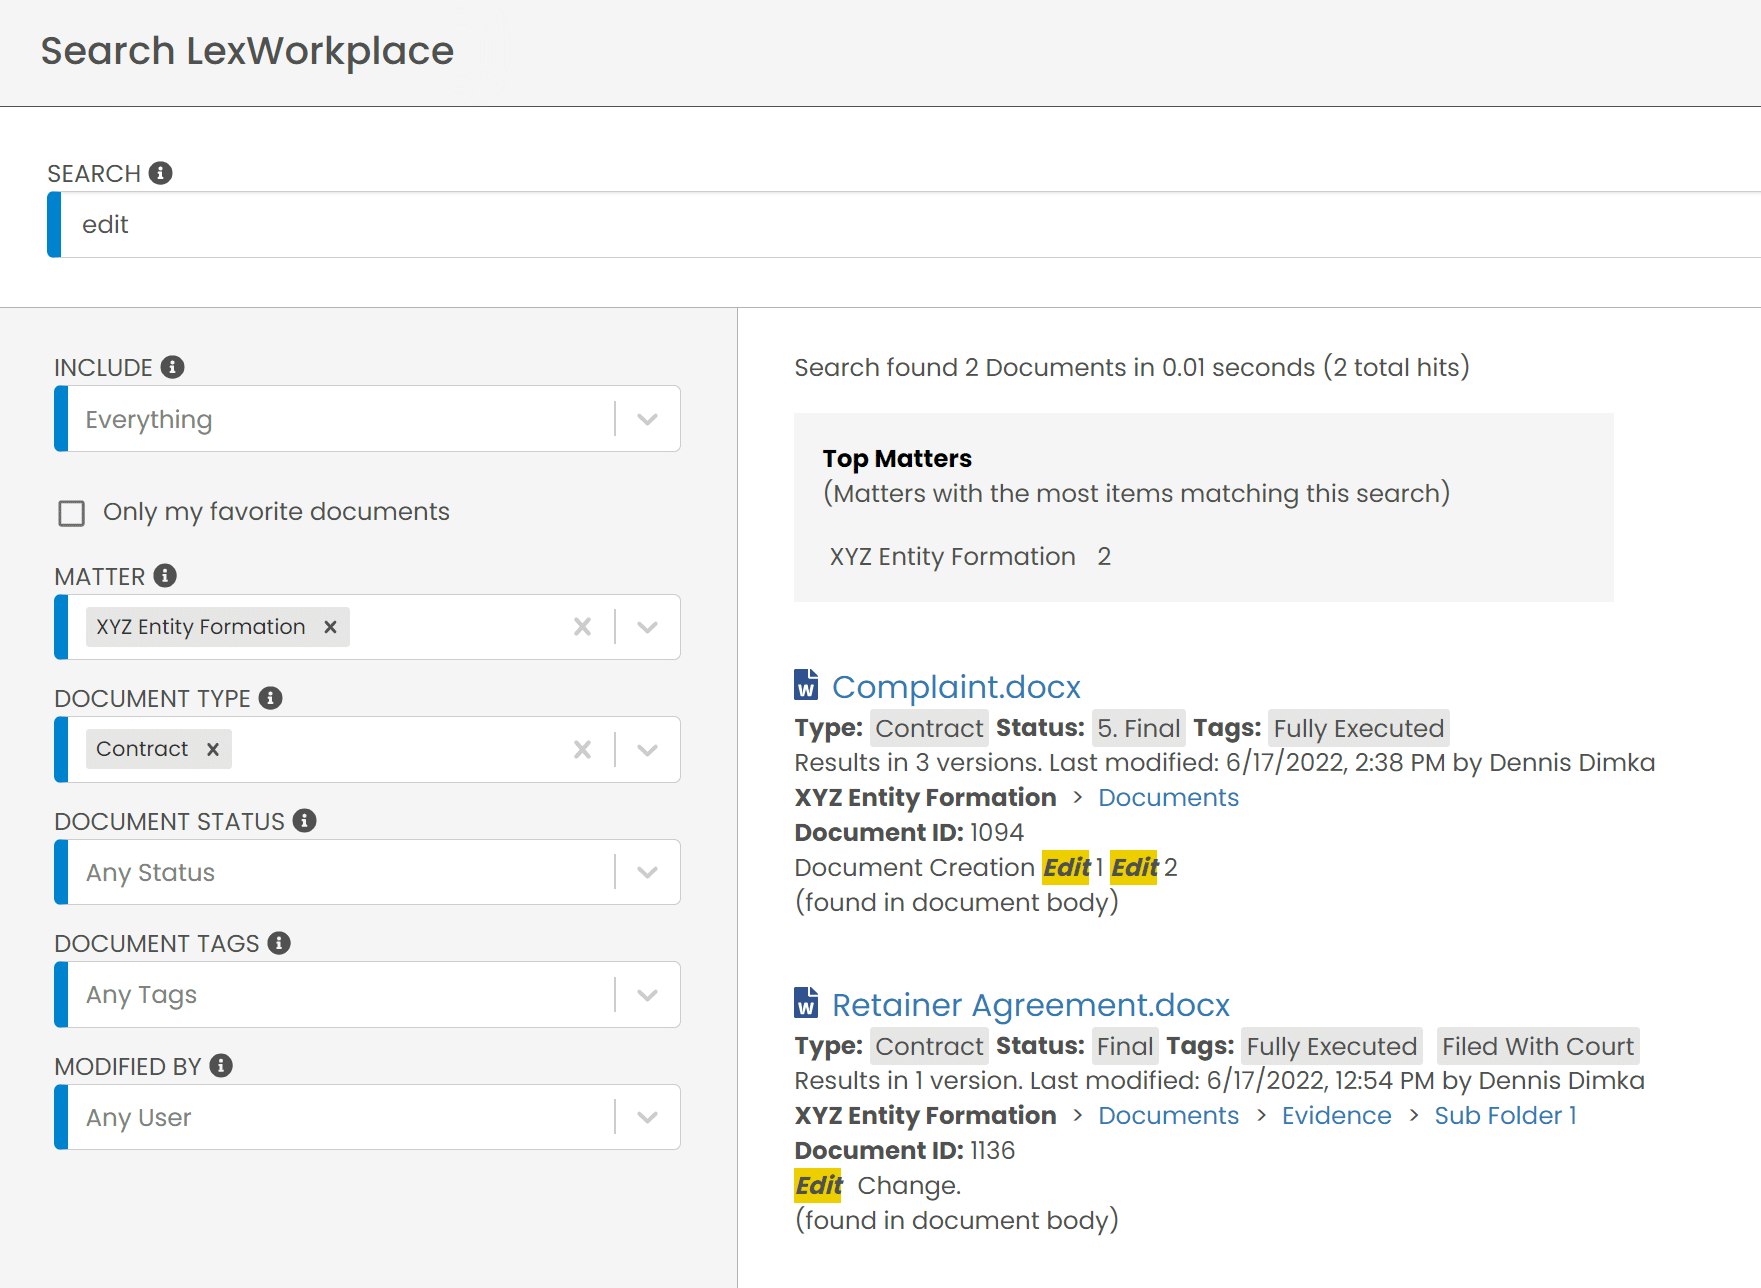Screen dimensions: 1761x1288
Task: Click the Word icon beside Complaint.docx
Action: pos(806,686)
